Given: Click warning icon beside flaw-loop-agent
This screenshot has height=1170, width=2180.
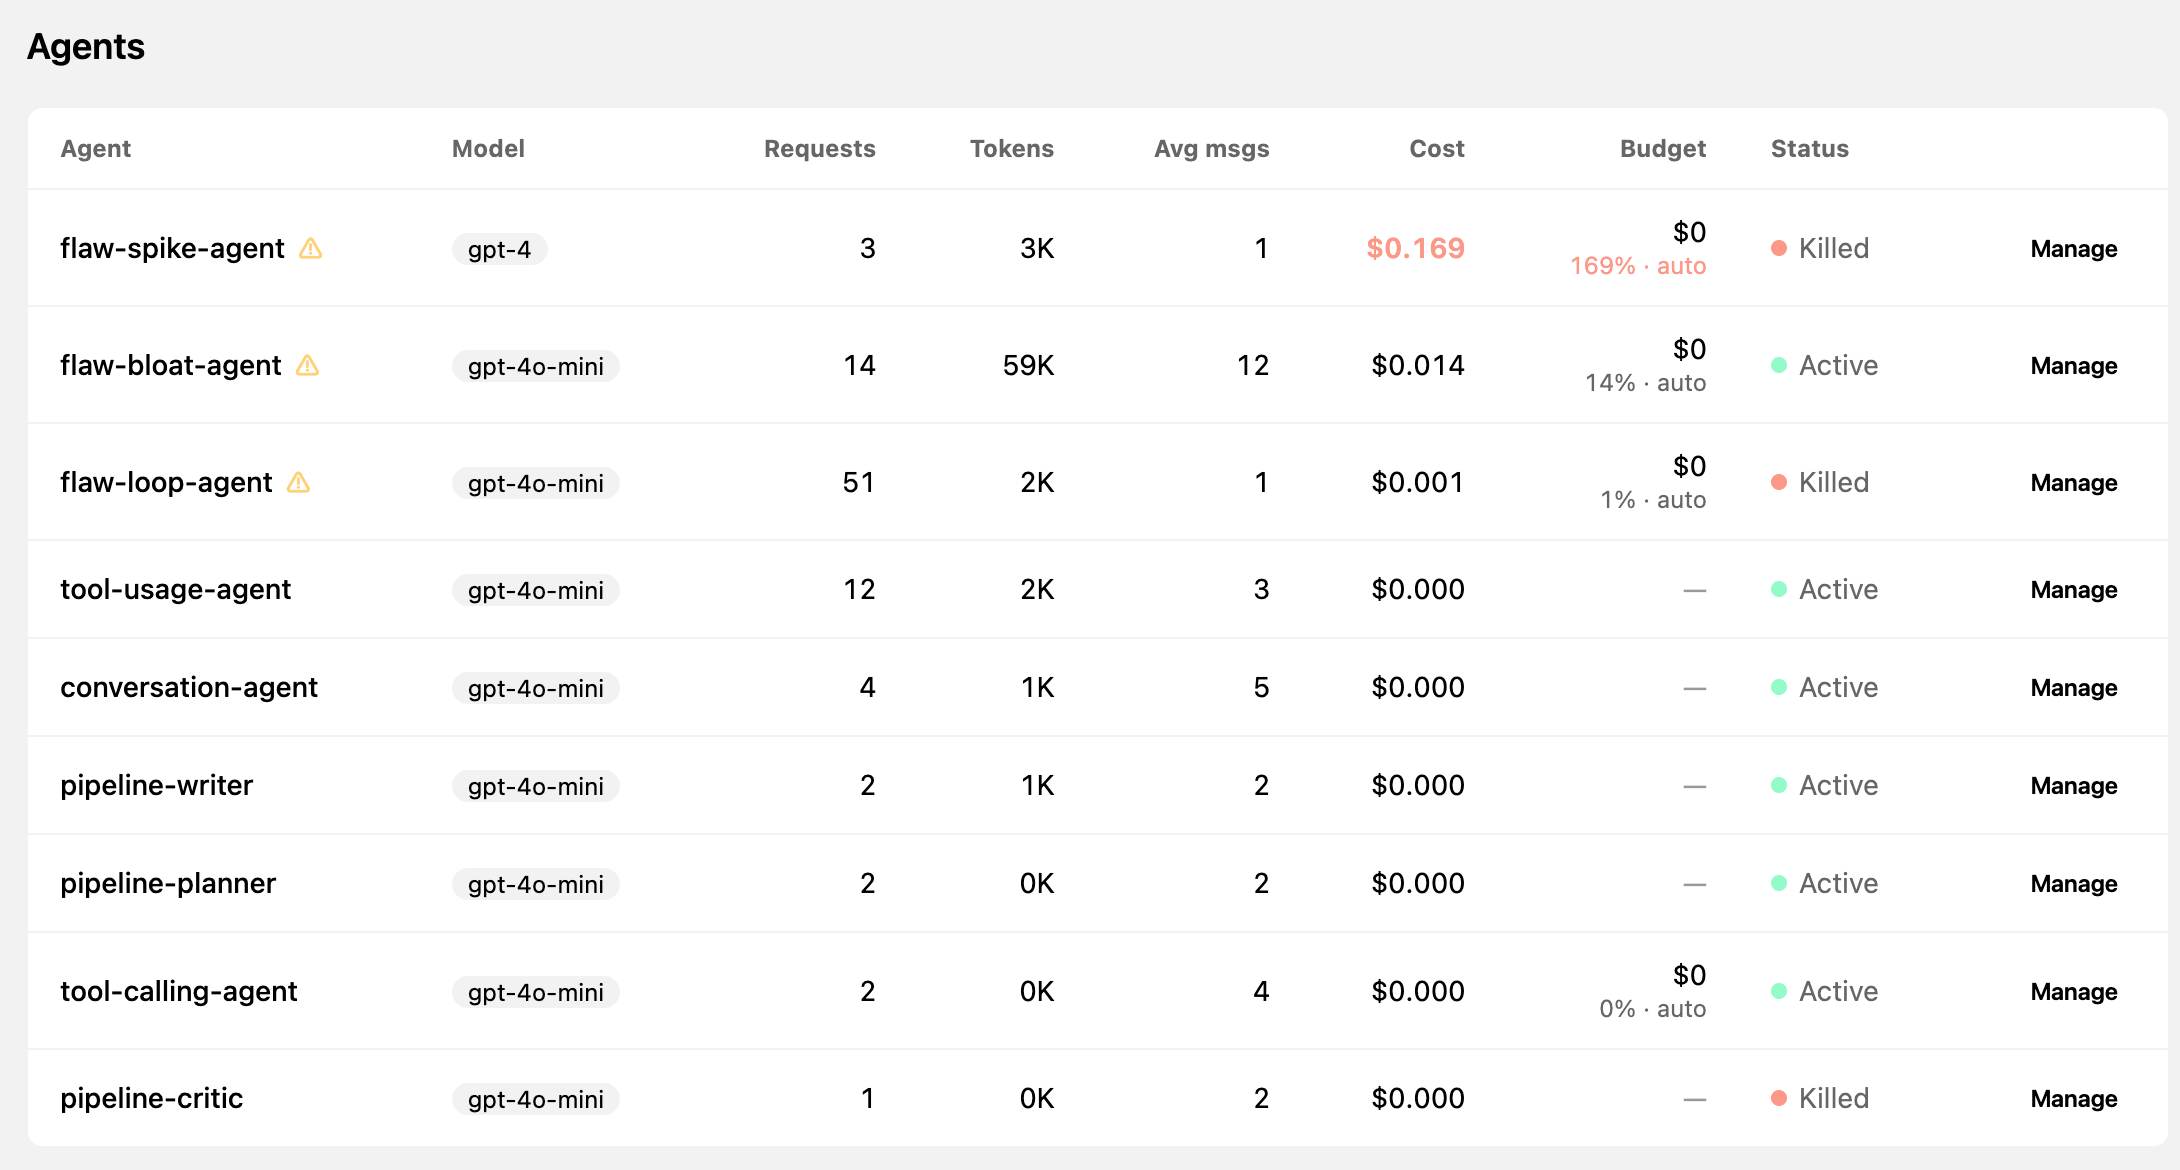Looking at the screenshot, I should (x=299, y=482).
